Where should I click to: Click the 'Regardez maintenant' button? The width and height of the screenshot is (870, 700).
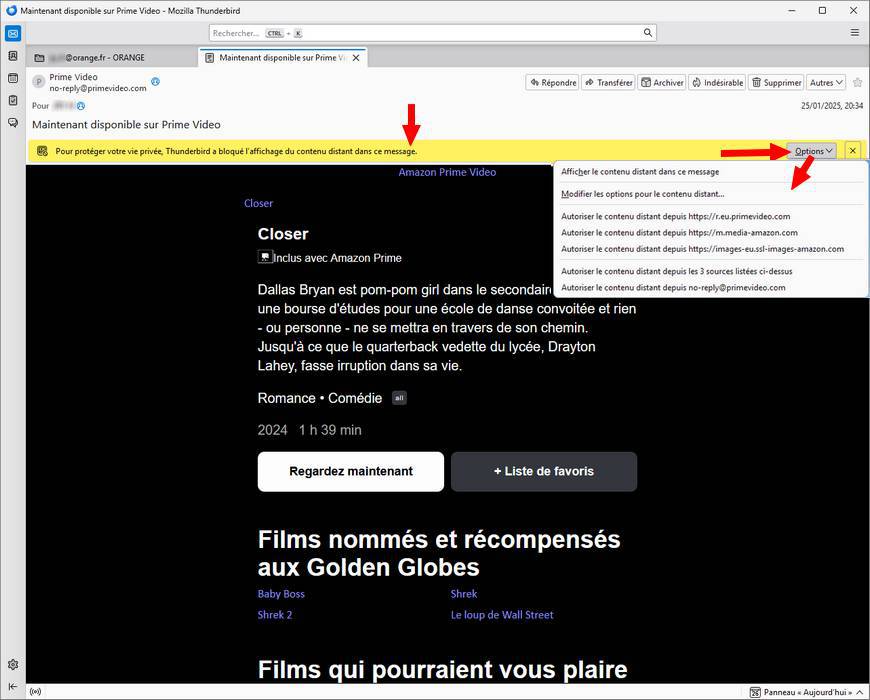coord(351,471)
